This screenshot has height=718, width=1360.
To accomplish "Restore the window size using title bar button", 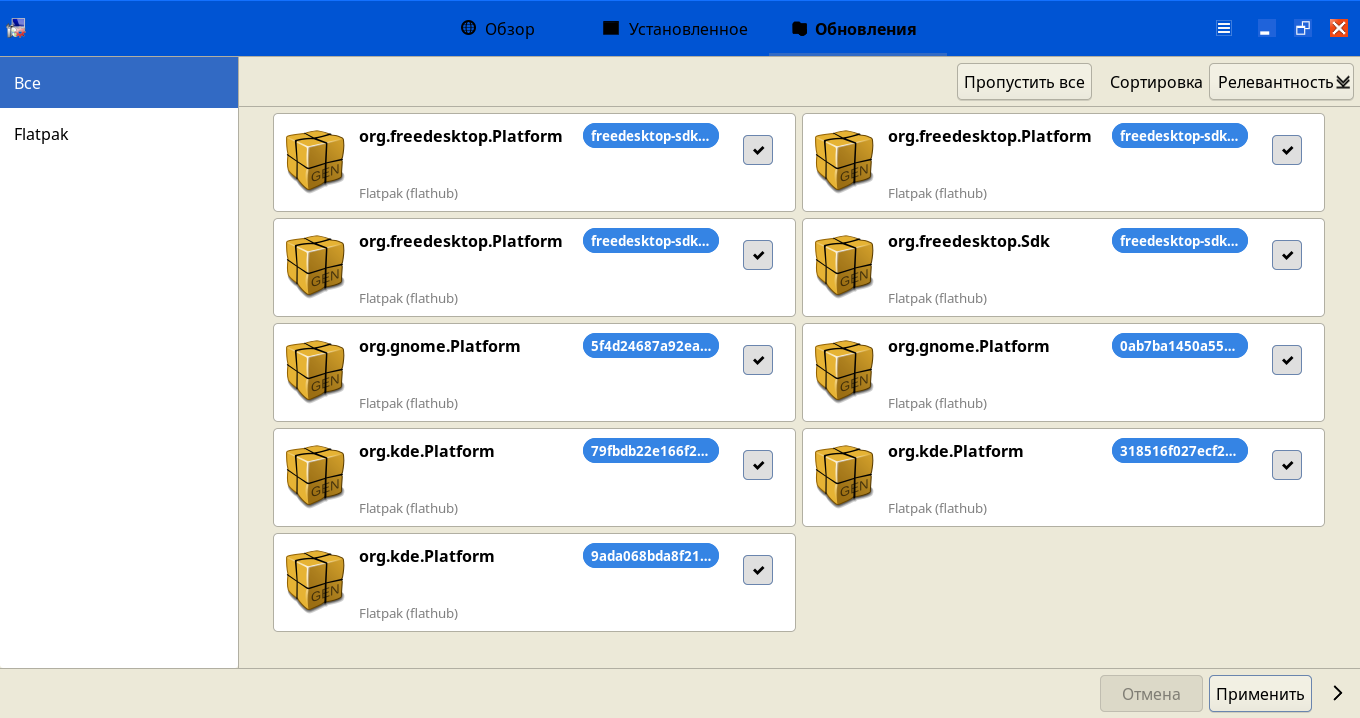I will click(1302, 29).
